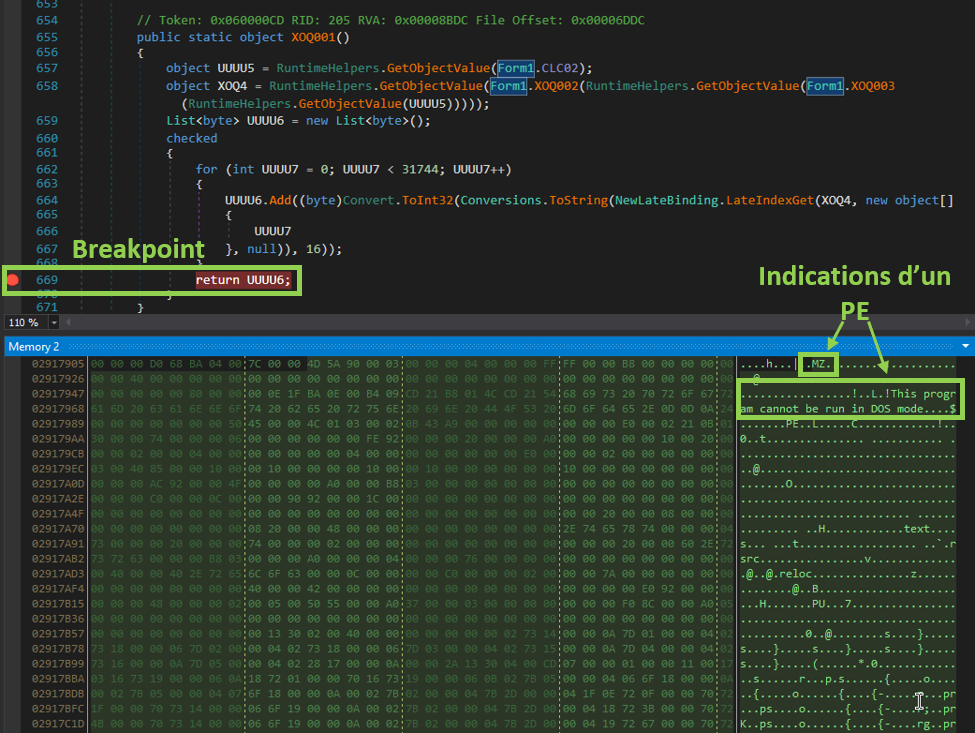Select memory address row 02917B99
This screenshot has width=975, height=733.
(x=57, y=663)
